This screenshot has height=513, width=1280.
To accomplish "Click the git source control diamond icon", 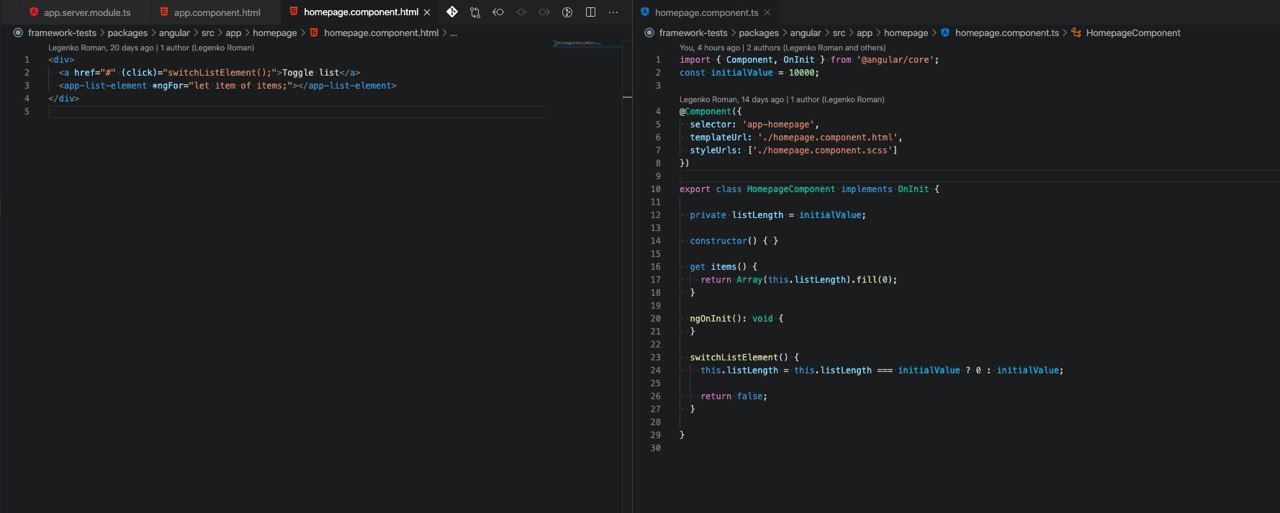I will point(452,12).
